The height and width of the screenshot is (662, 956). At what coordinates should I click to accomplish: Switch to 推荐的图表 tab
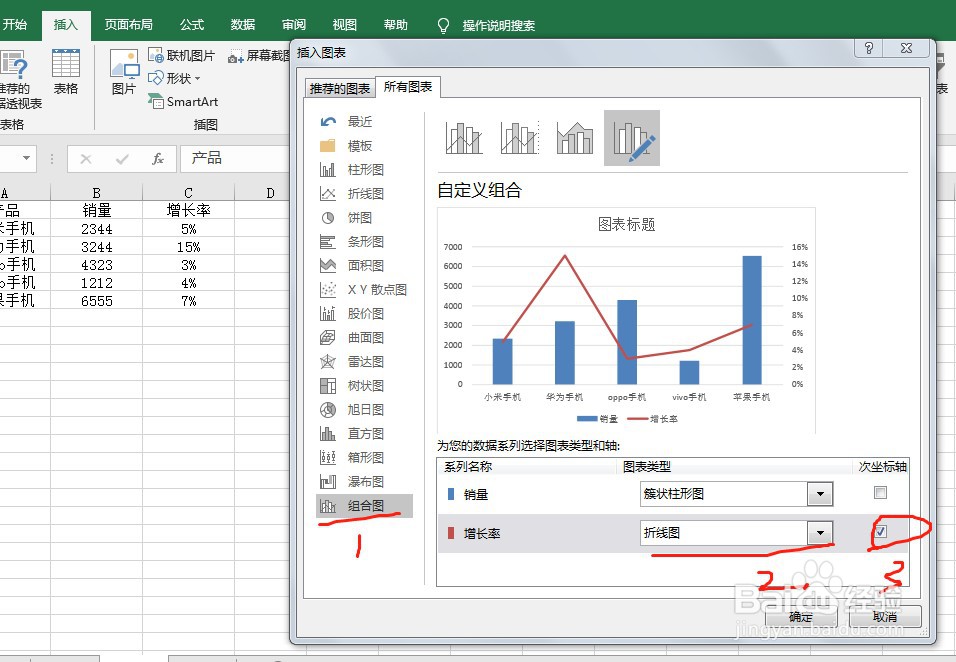click(340, 88)
